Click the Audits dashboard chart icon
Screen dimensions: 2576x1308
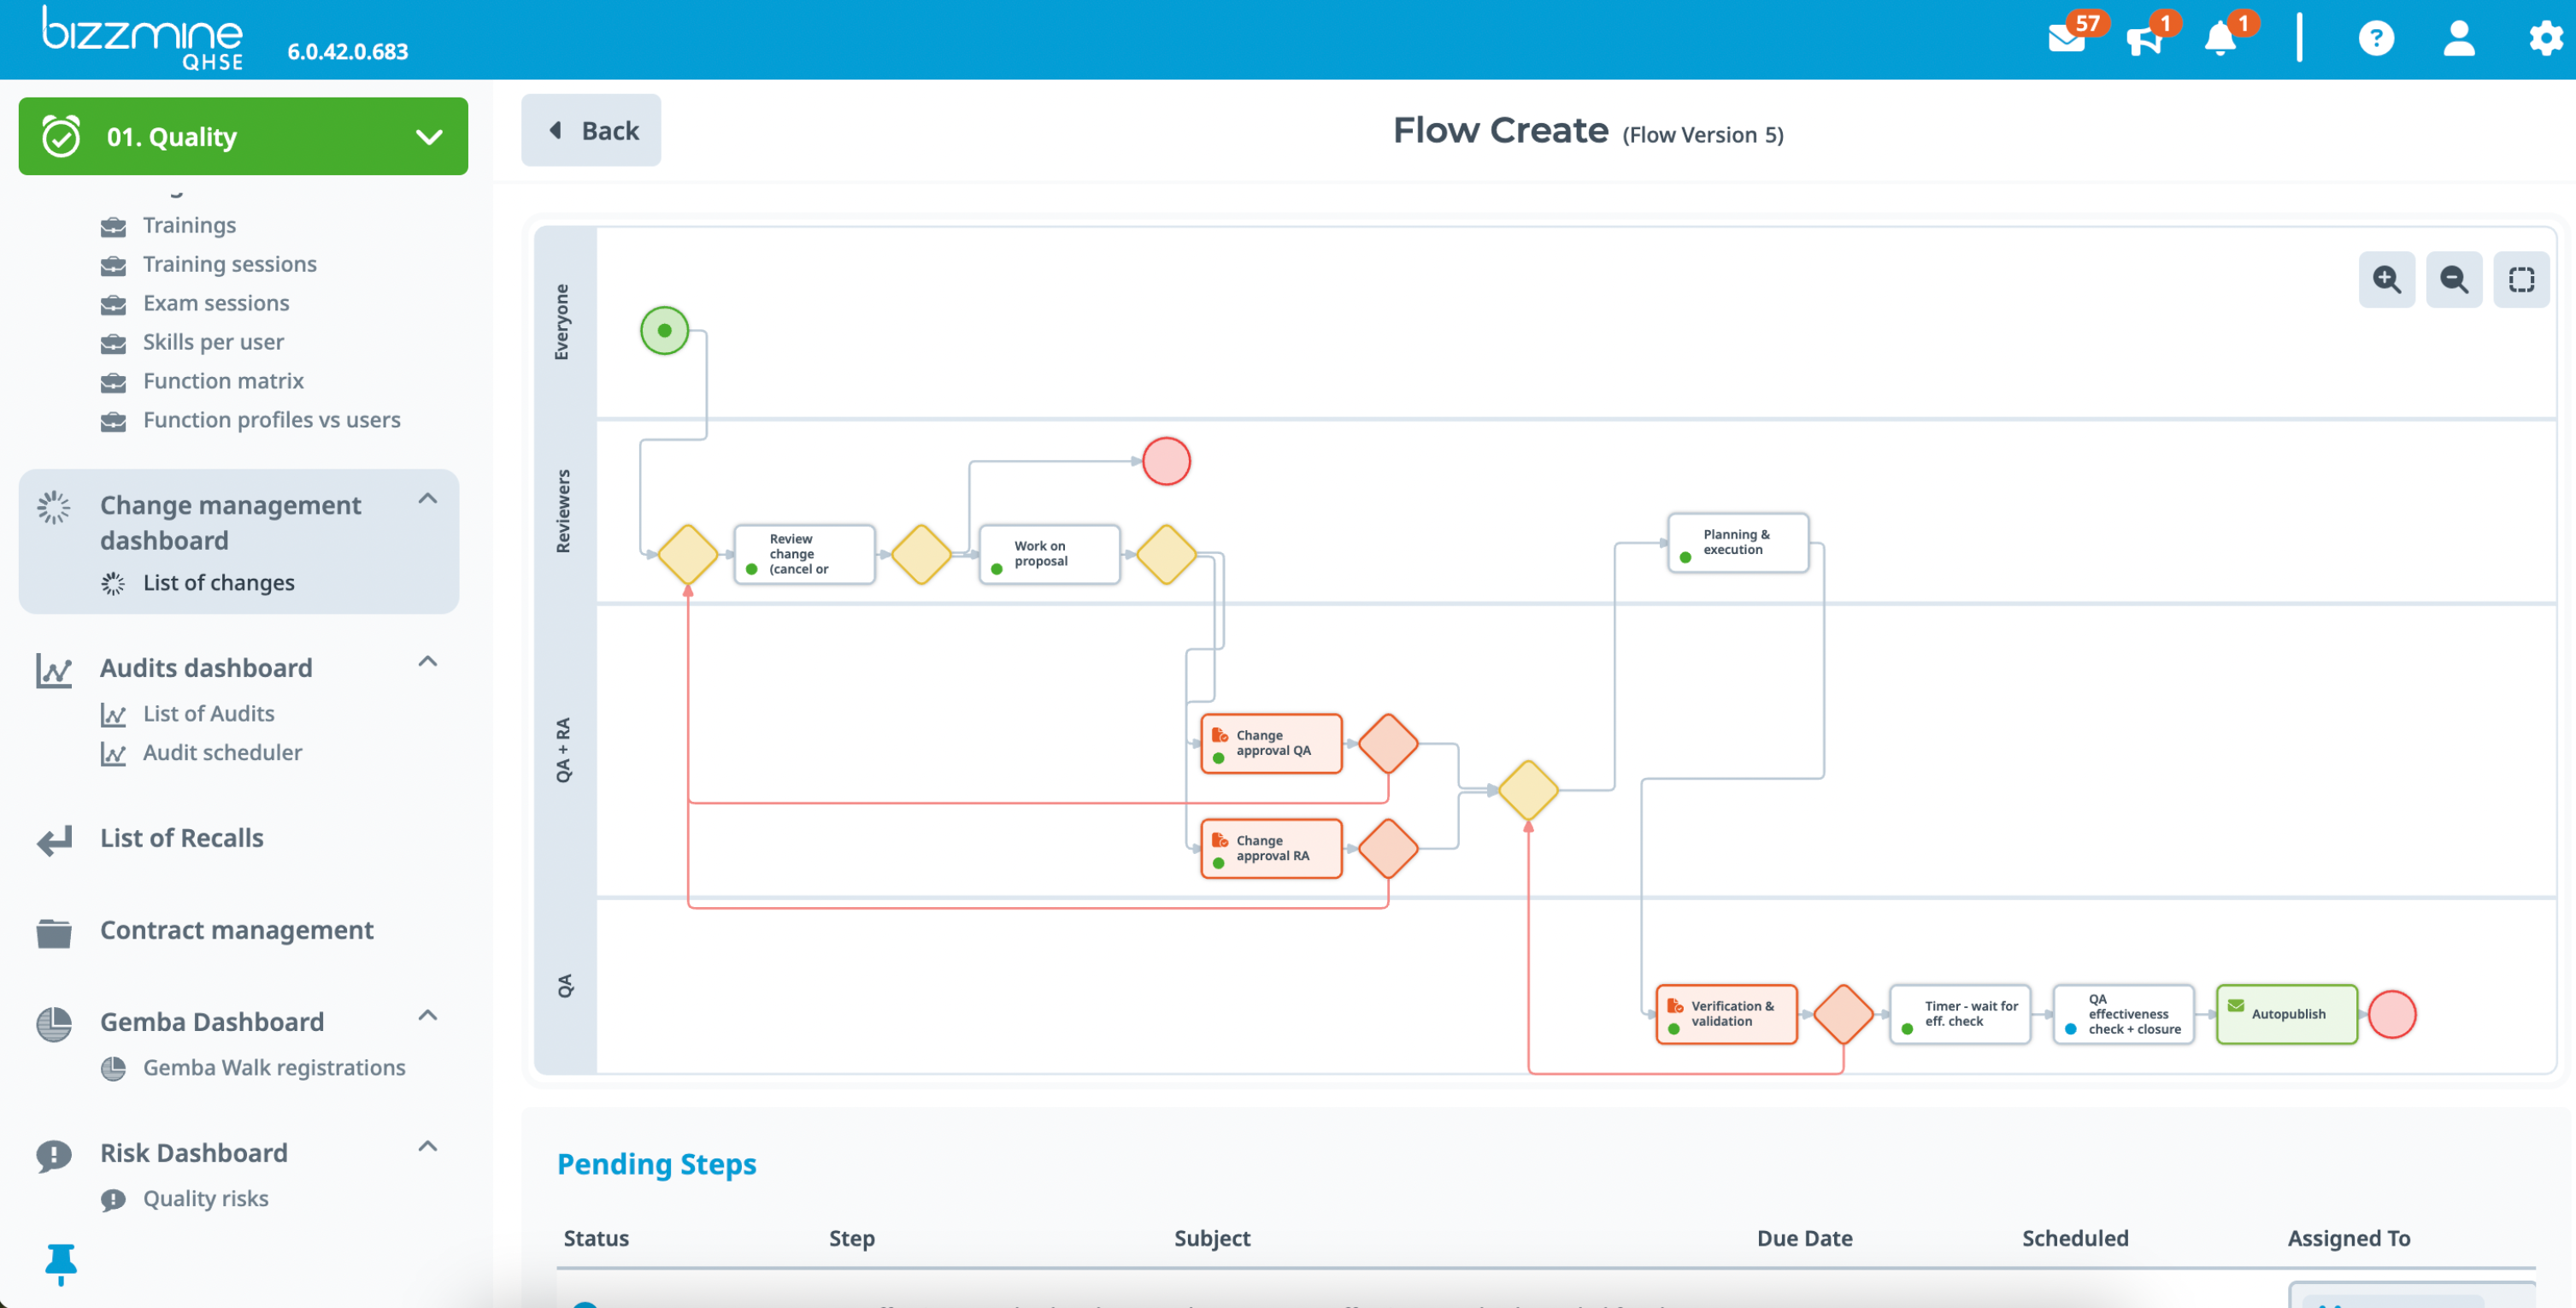pyautogui.click(x=54, y=669)
